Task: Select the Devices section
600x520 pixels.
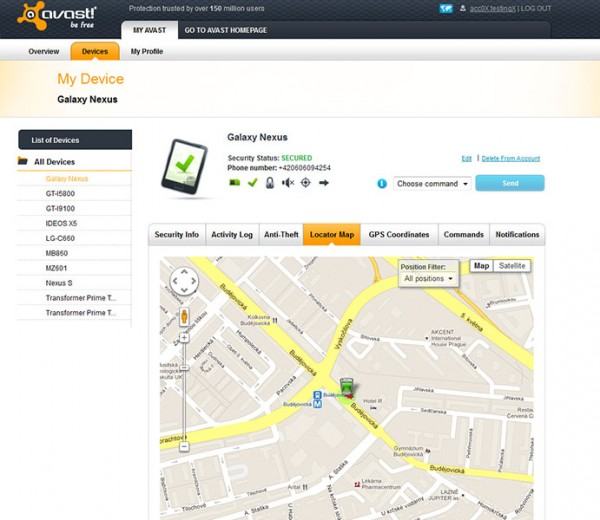Action: click(95, 51)
